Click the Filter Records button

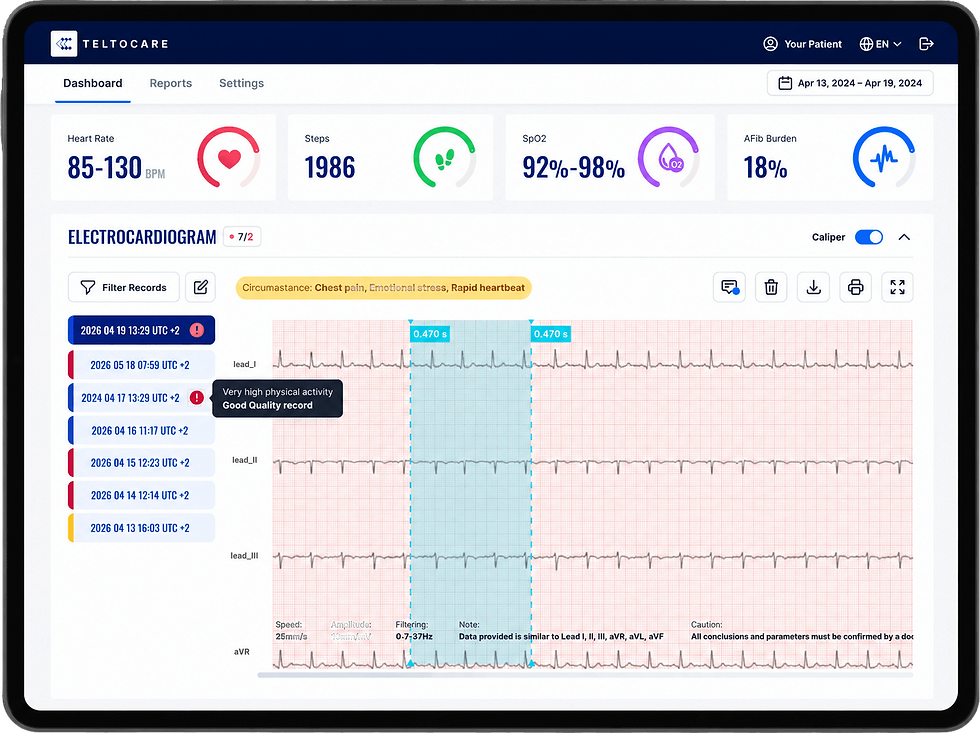[x=124, y=287]
